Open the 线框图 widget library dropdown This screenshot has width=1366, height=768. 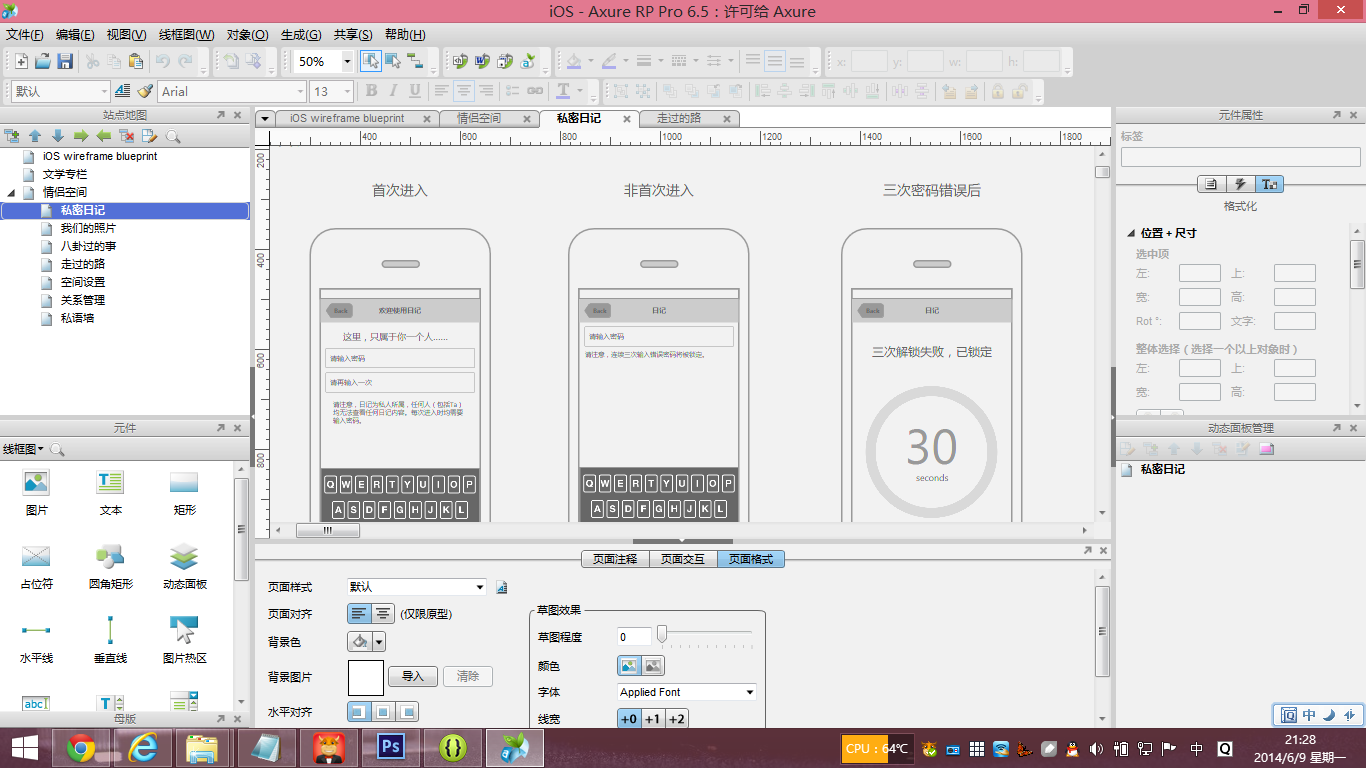(24, 450)
